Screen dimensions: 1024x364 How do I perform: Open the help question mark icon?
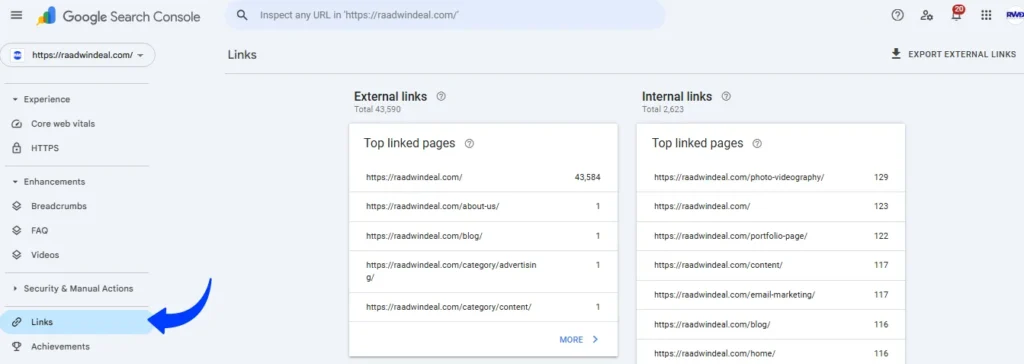pyautogui.click(x=897, y=15)
